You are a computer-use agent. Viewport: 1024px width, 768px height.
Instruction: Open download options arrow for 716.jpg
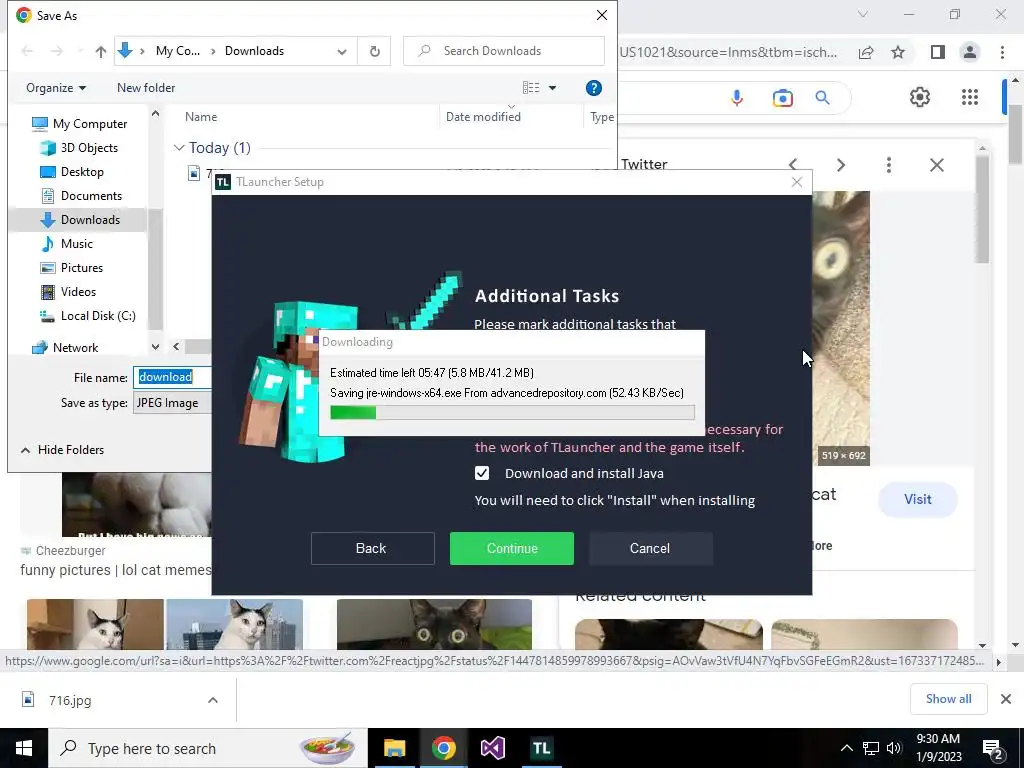212,700
